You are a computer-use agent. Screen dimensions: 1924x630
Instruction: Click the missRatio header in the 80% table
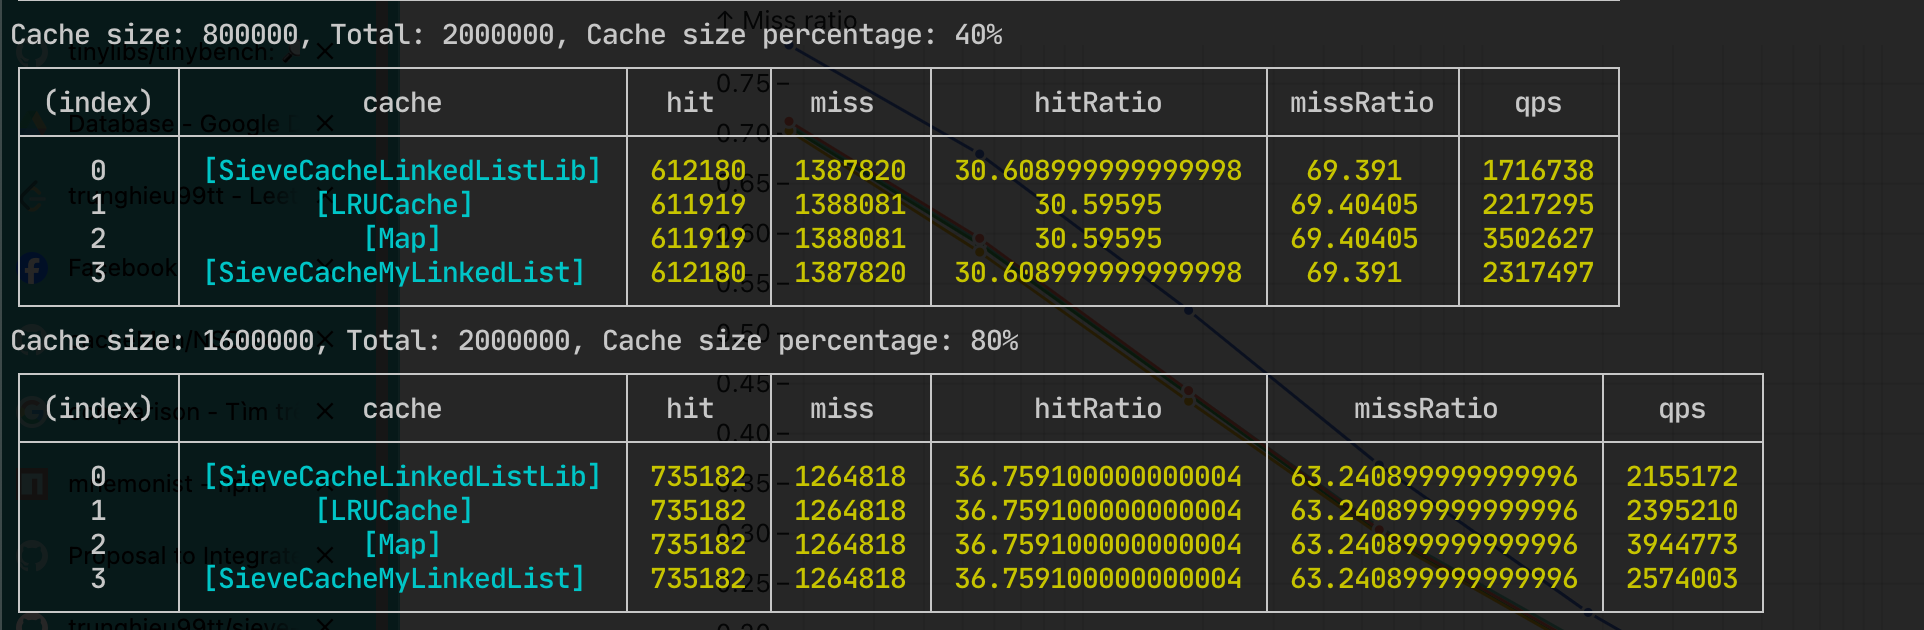click(x=1425, y=409)
